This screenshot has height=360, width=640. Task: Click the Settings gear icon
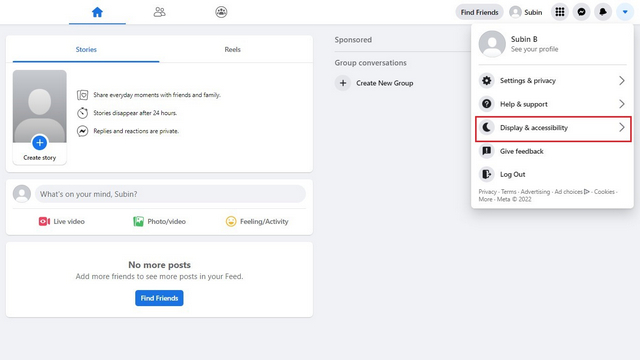487,80
